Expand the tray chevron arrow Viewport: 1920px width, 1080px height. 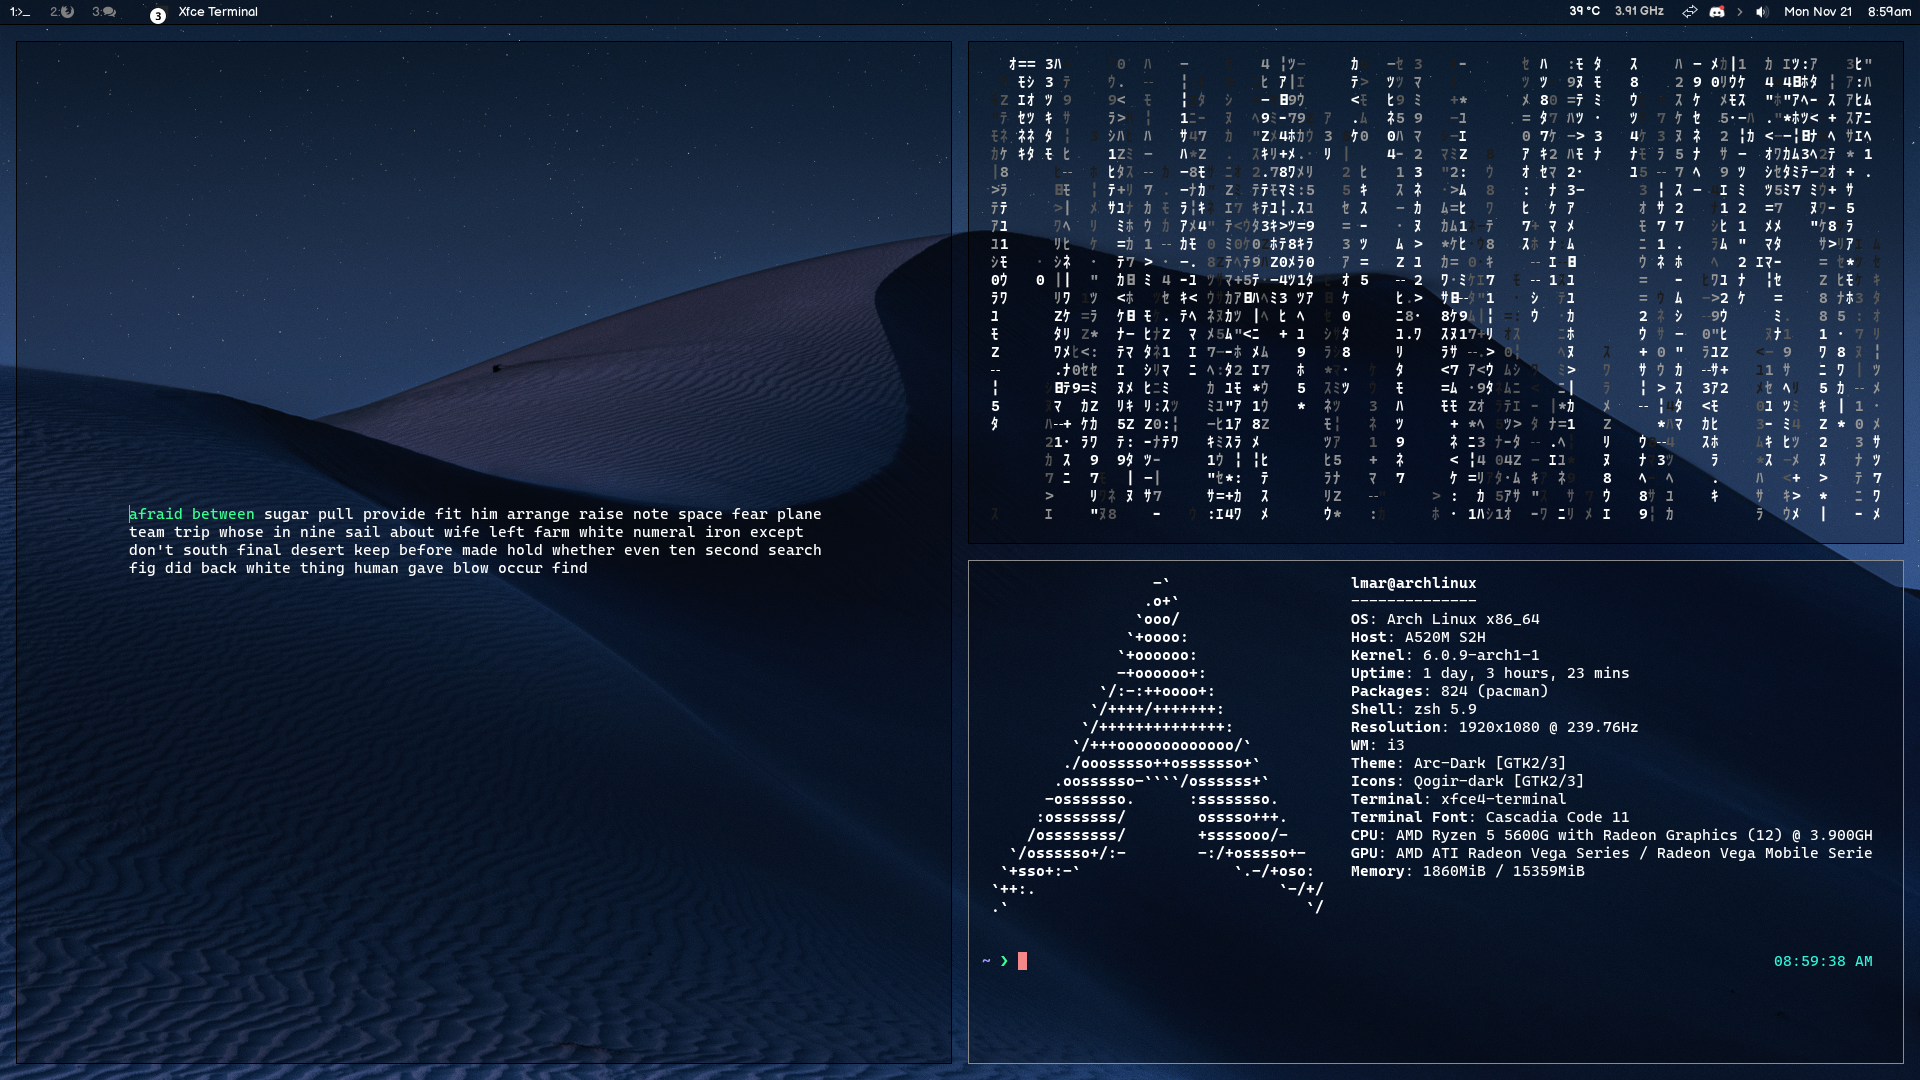(1740, 12)
